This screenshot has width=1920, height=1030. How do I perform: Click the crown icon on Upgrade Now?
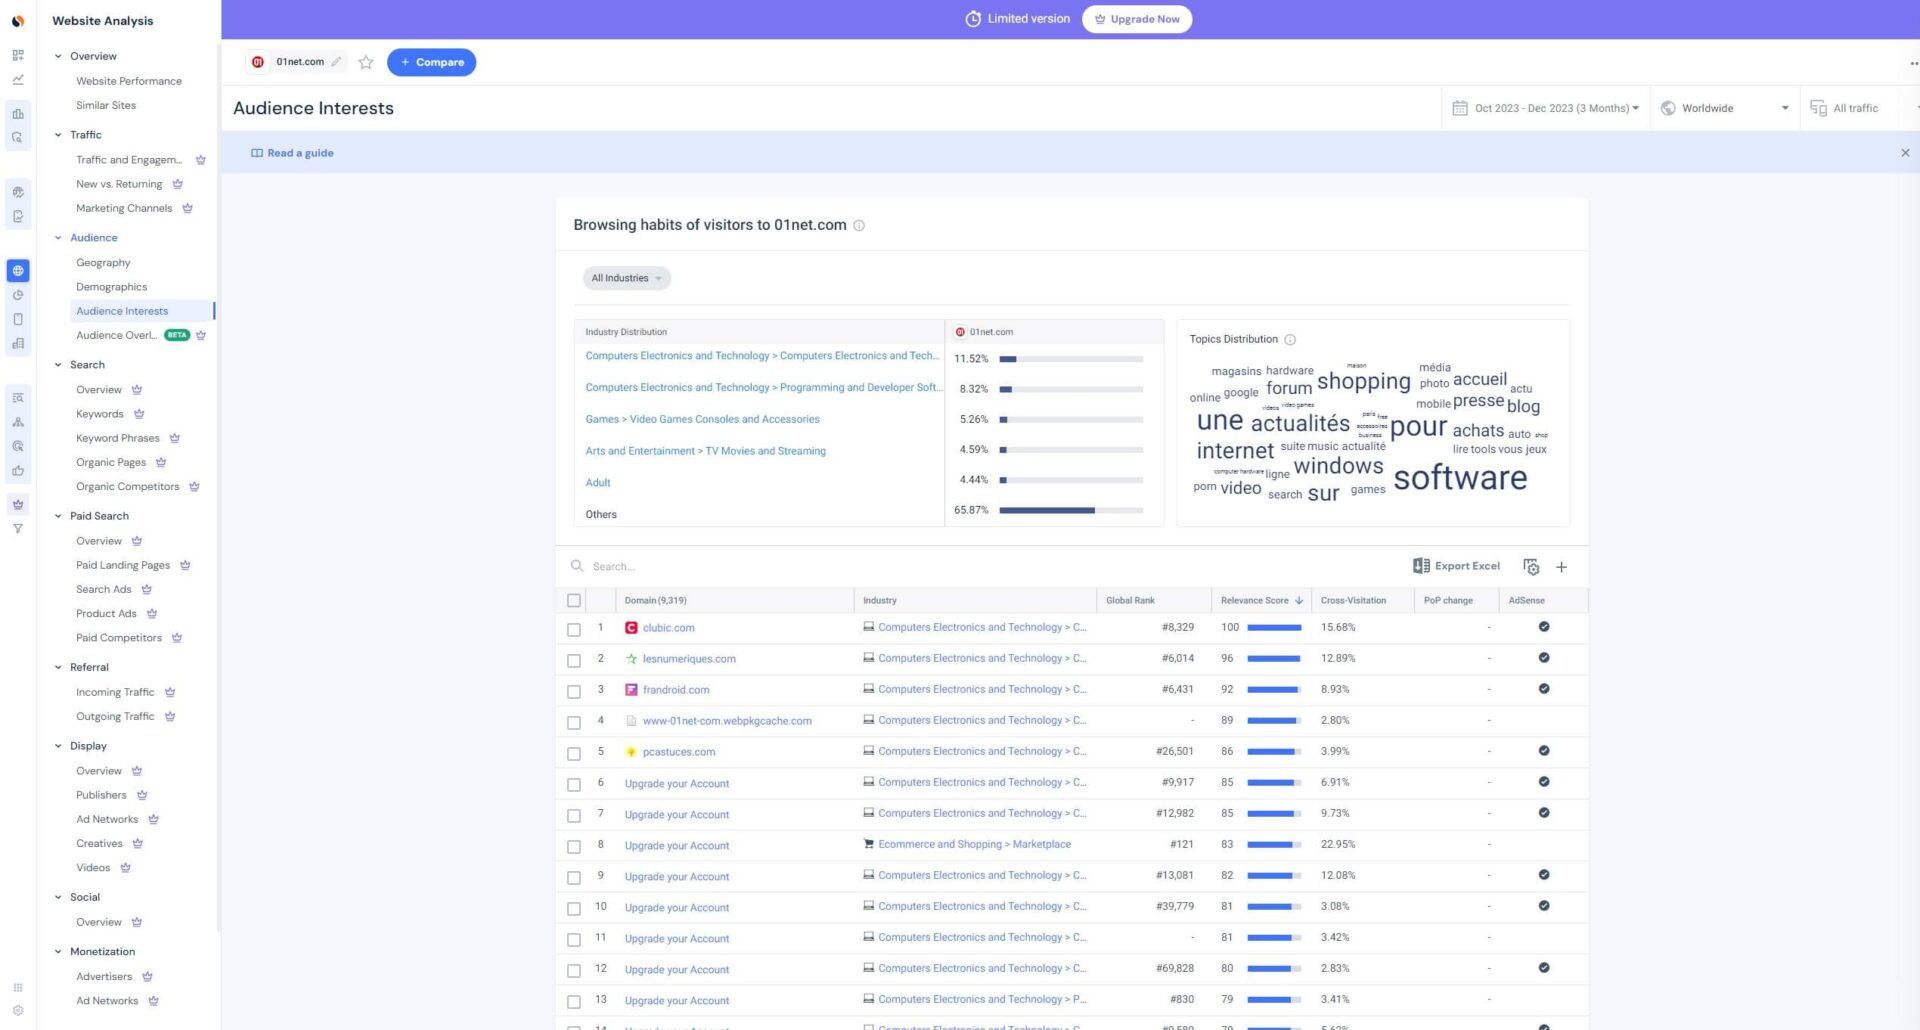click(x=1100, y=19)
